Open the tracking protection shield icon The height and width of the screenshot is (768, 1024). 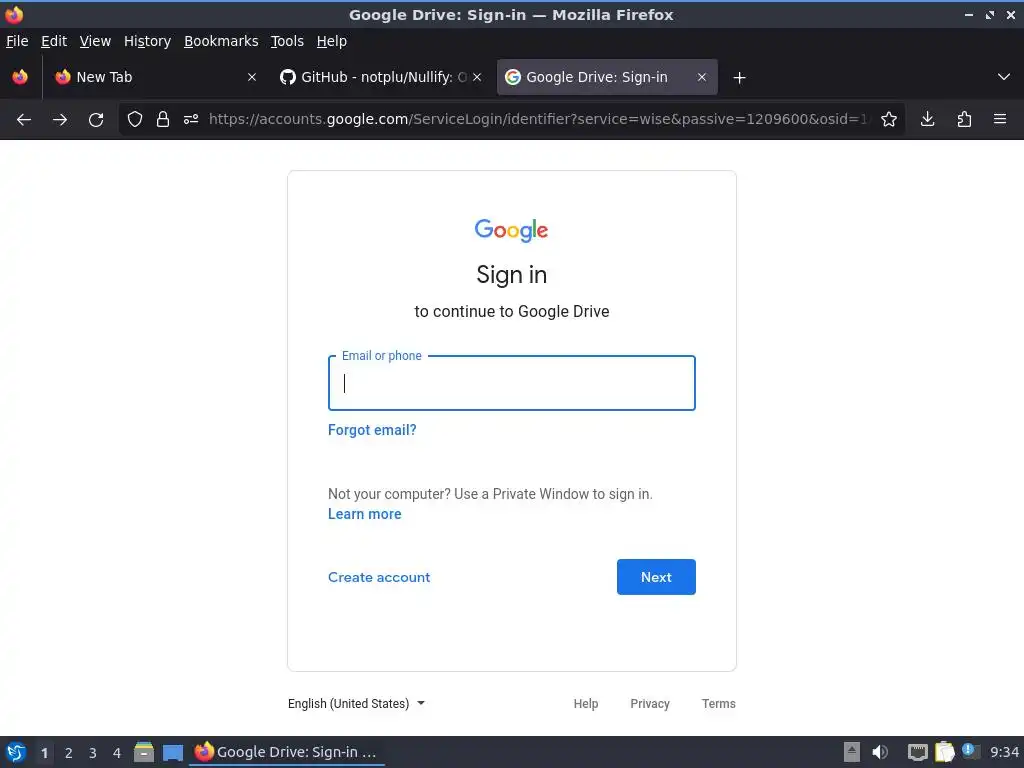tap(135, 120)
